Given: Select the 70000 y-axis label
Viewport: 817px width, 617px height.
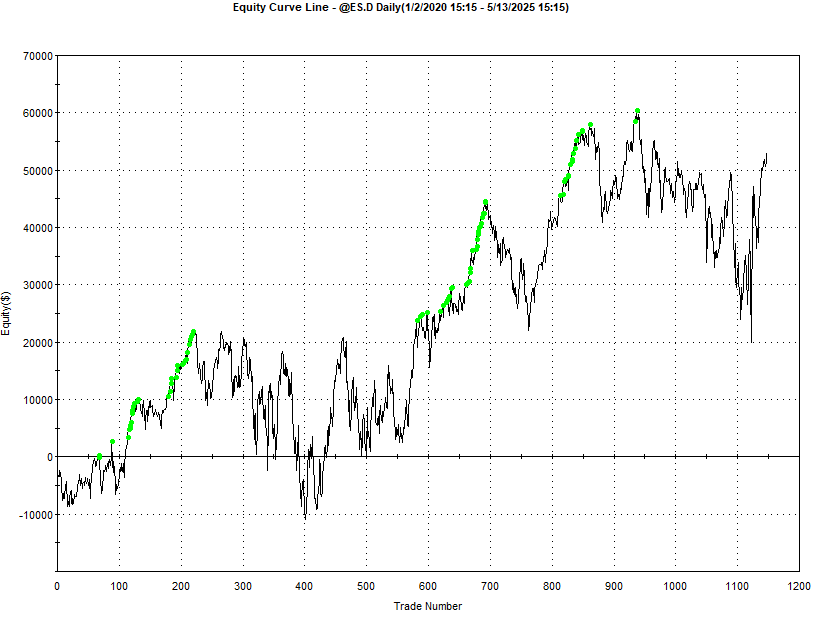Looking at the screenshot, I should pyautogui.click(x=38, y=56).
